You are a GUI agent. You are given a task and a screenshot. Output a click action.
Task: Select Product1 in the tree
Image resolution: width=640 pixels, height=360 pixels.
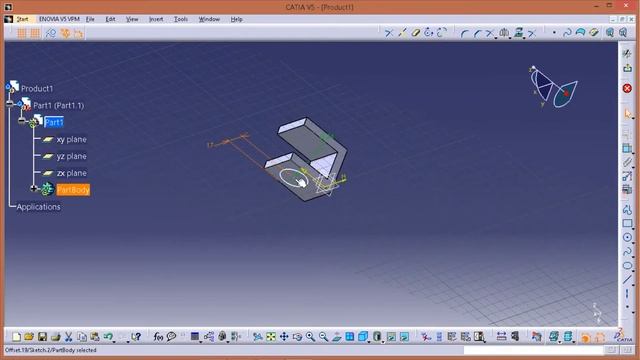tap(37, 89)
